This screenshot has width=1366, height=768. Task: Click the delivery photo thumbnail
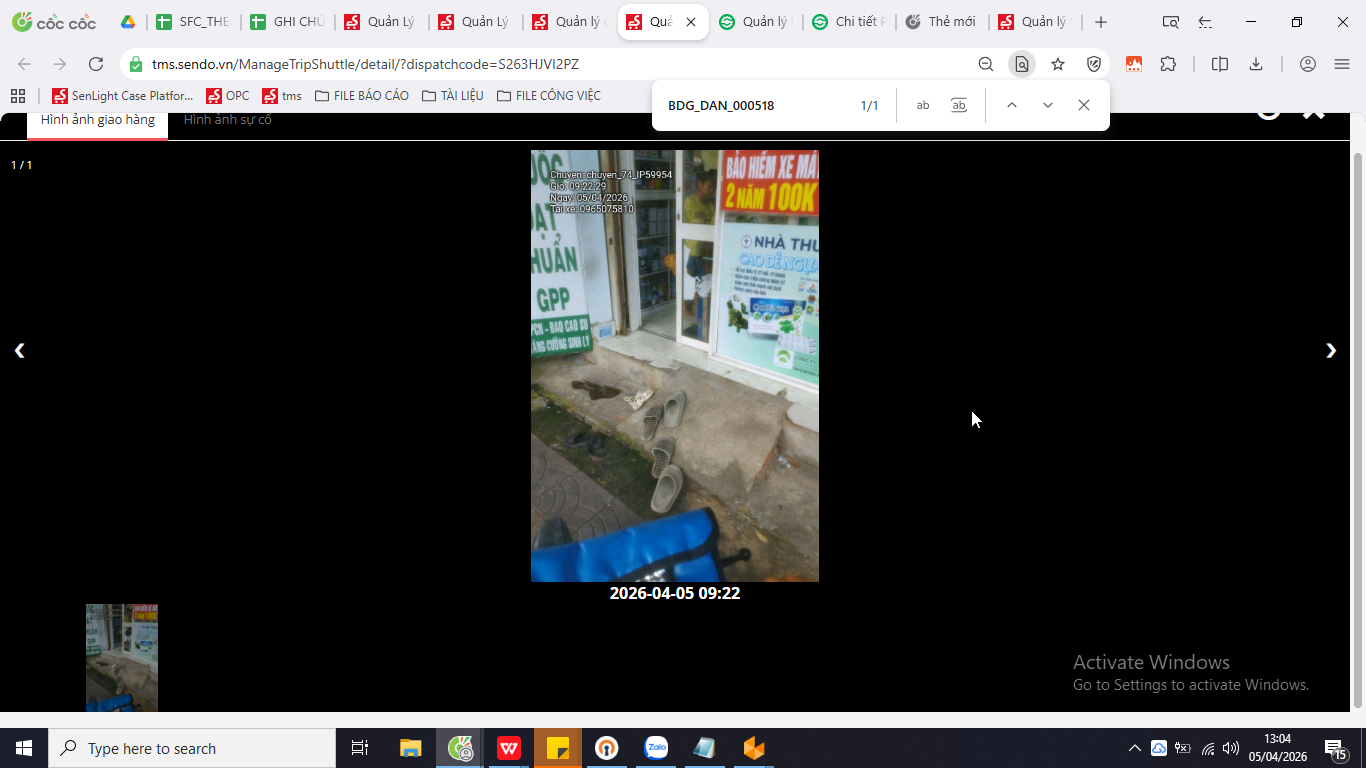(122, 658)
